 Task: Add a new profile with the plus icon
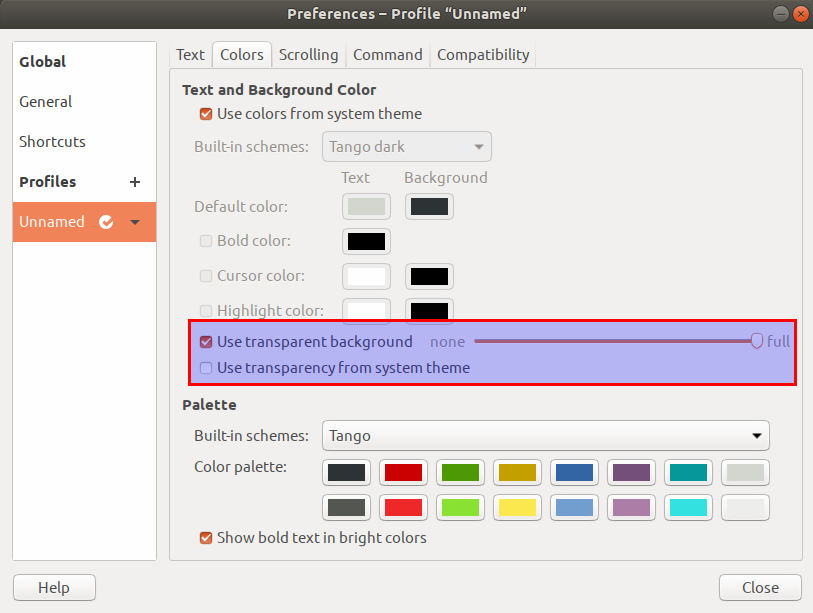coord(134,182)
